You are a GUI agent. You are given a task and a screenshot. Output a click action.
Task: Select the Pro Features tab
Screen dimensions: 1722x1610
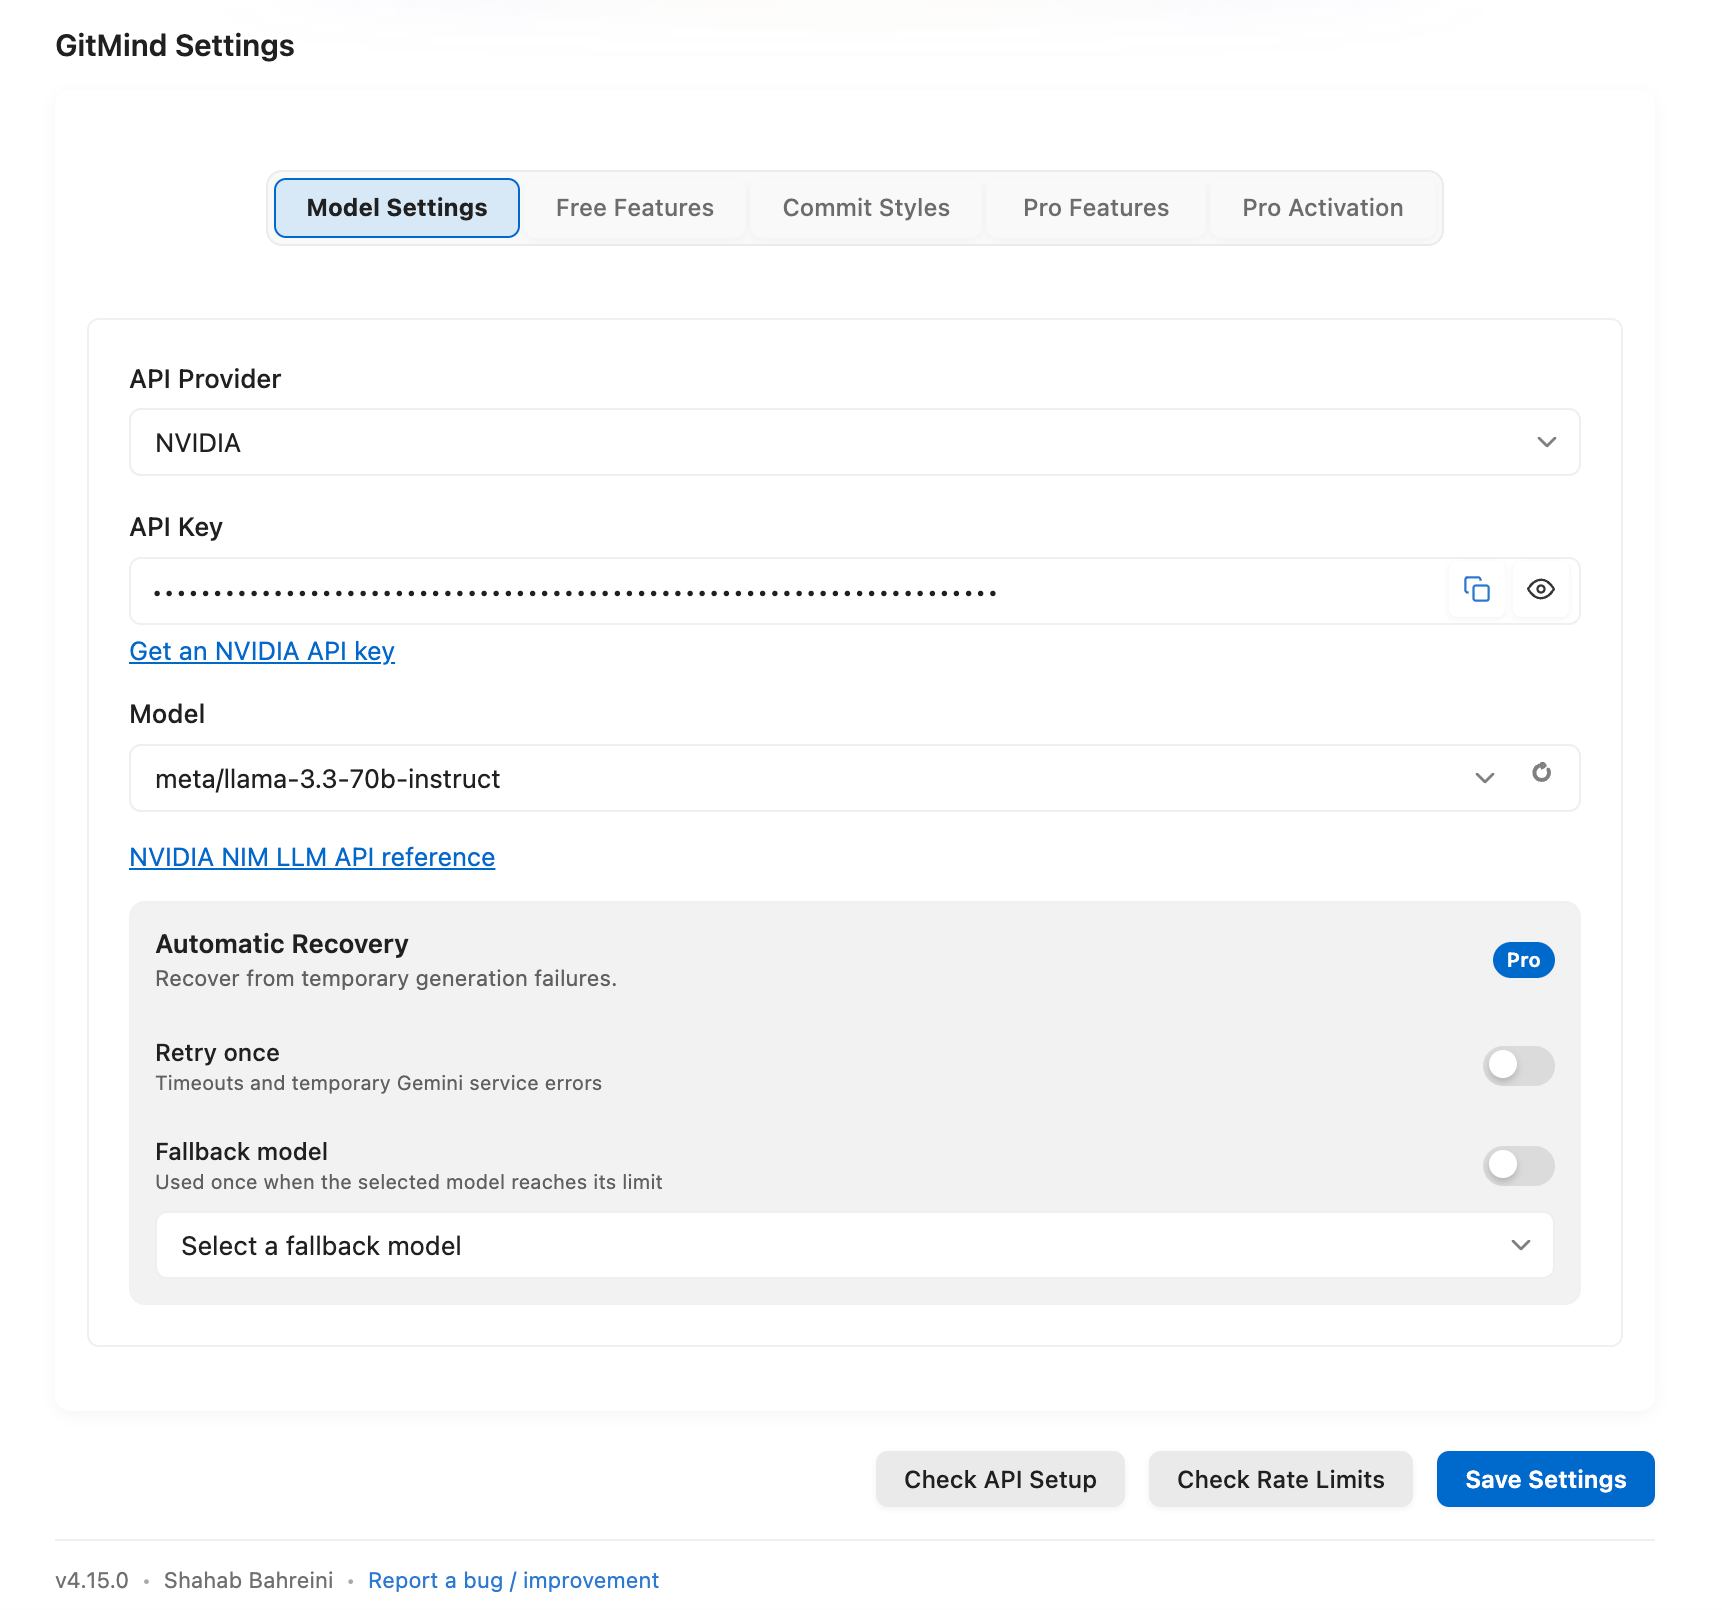click(x=1096, y=208)
